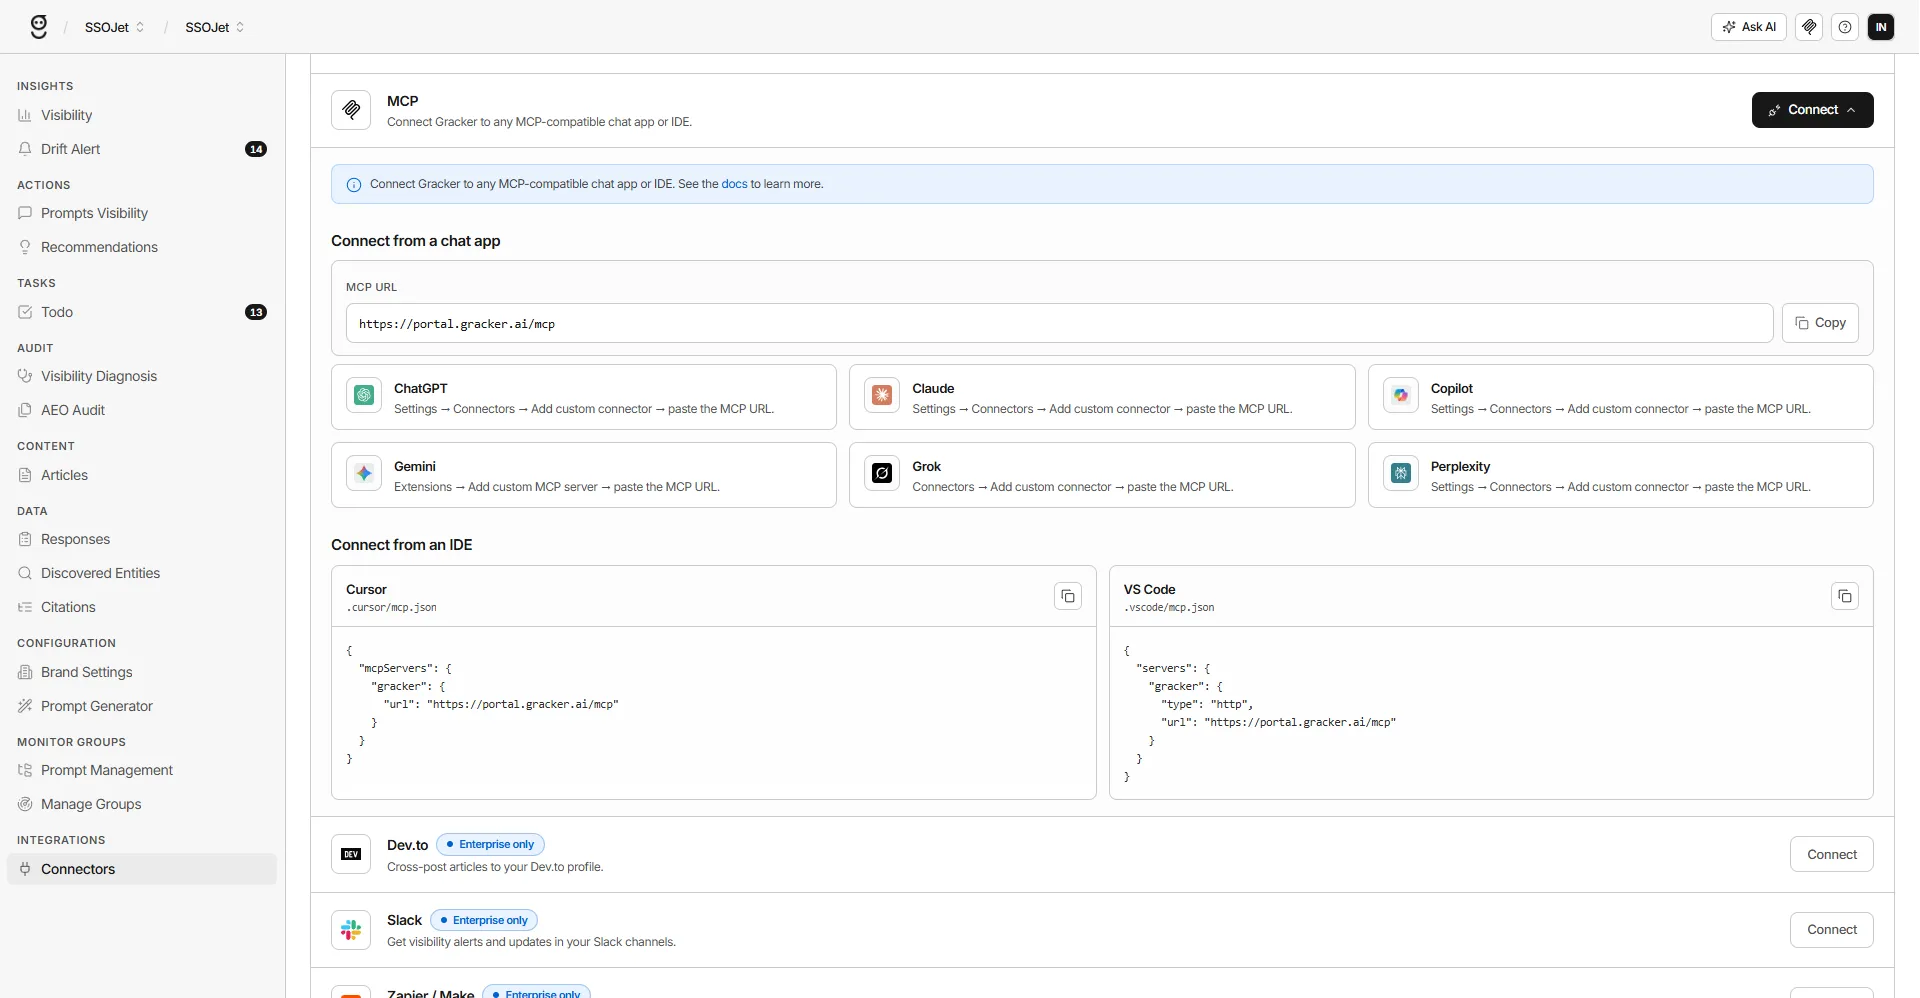Copy the VS Code mcp.json config

(x=1845, y=596)
